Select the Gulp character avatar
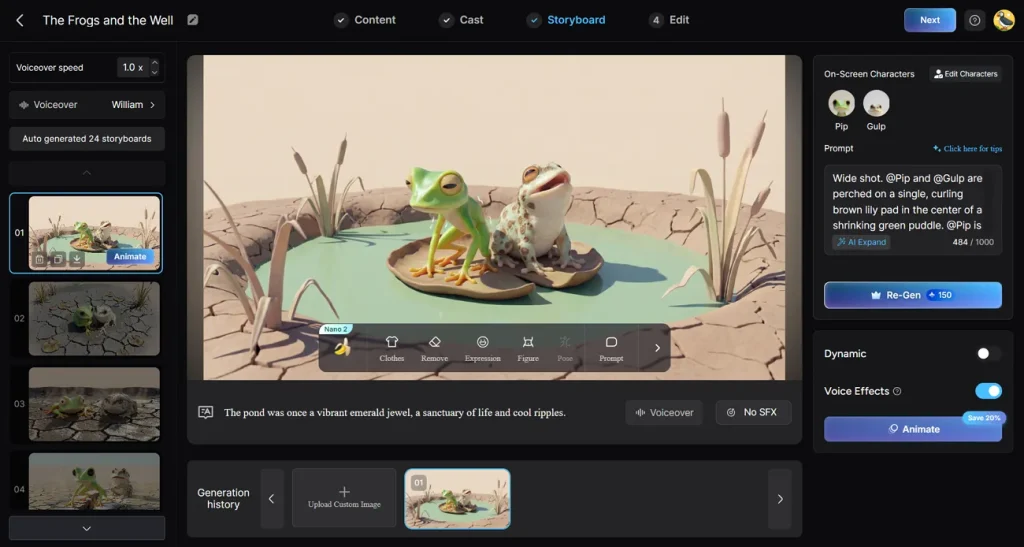 point(876,103)
